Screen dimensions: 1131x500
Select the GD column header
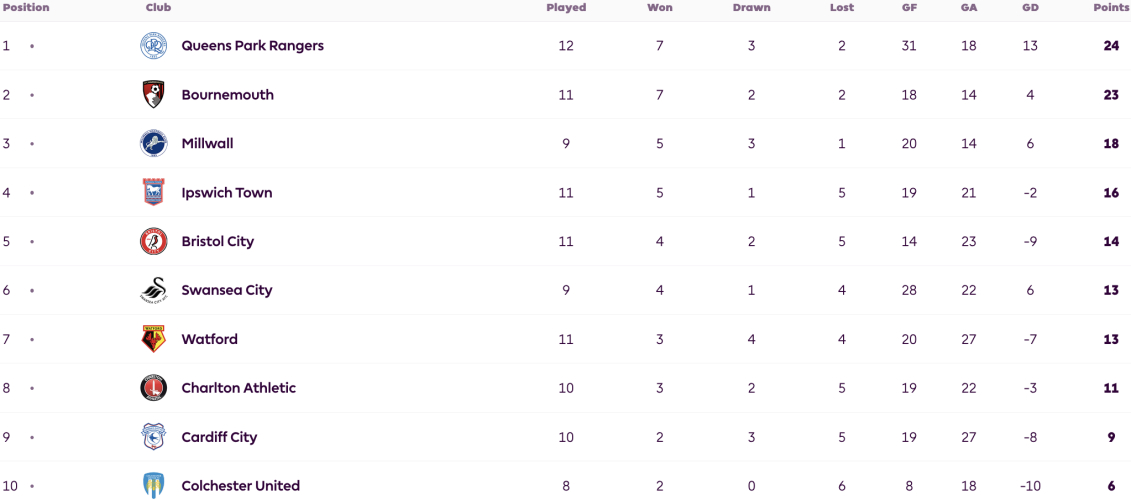1030,8
